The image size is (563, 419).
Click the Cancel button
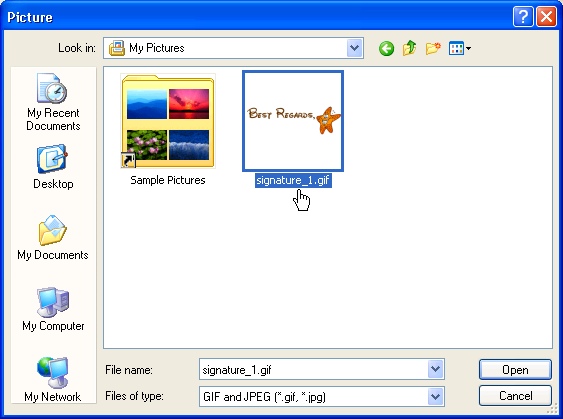click(x=515, y=396)
